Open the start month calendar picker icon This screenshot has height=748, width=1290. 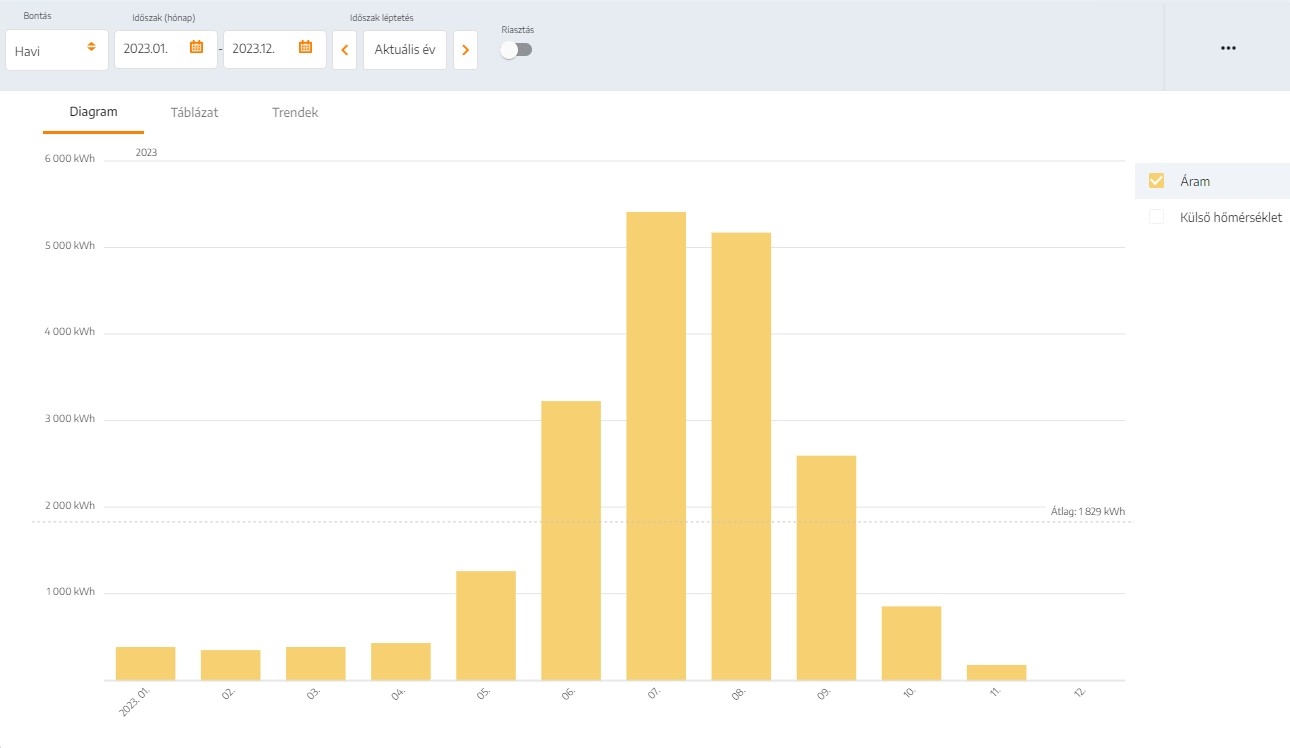[197, 47]
